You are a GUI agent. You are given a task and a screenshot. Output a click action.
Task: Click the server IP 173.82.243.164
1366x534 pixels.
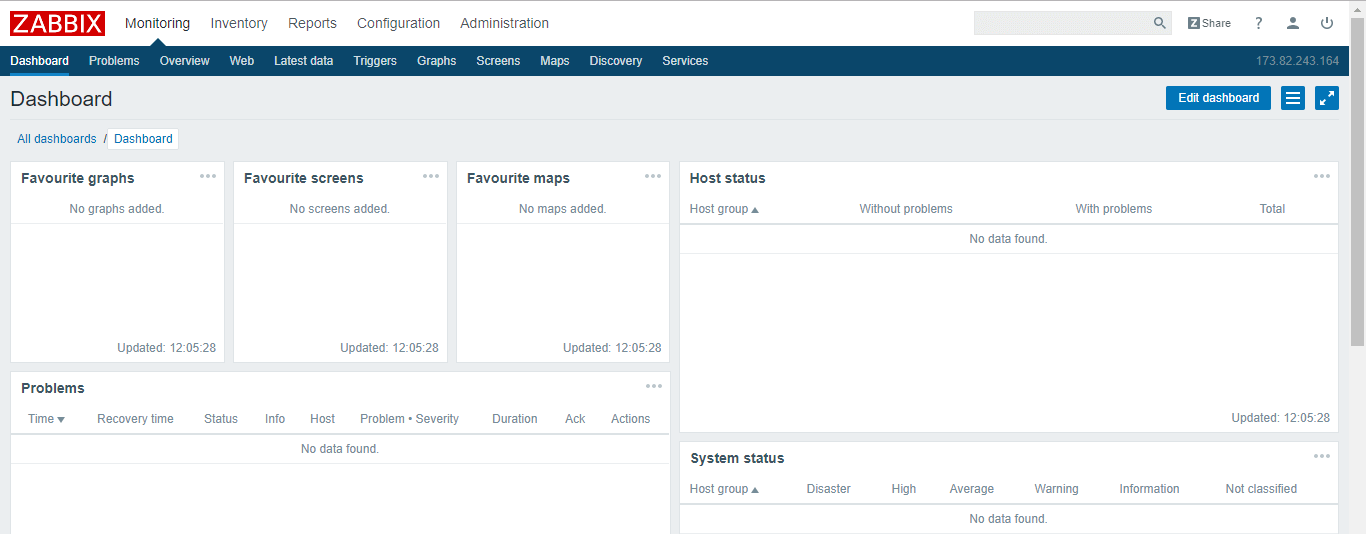[1297, 61]
